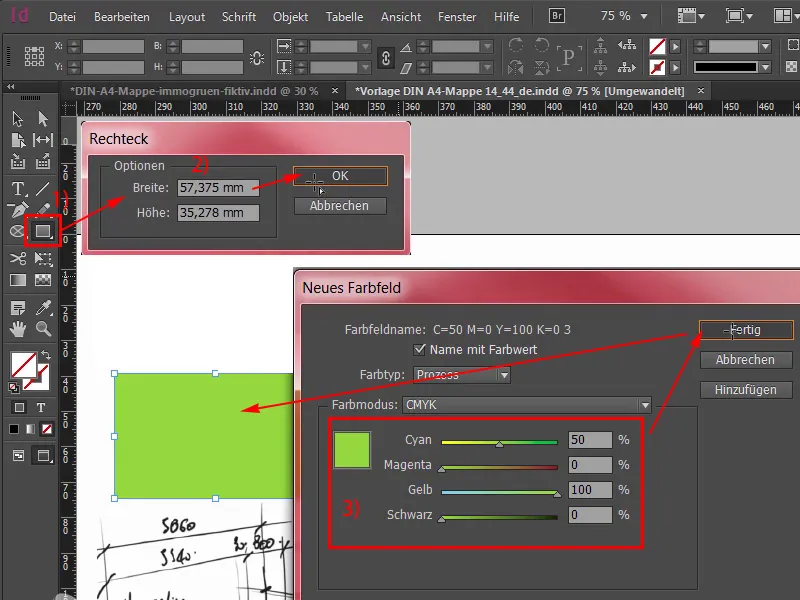This screenshot has width=800, height=600.
Task: Toggle the constrain proportions link icon
Action: click(x=386, y=58)
